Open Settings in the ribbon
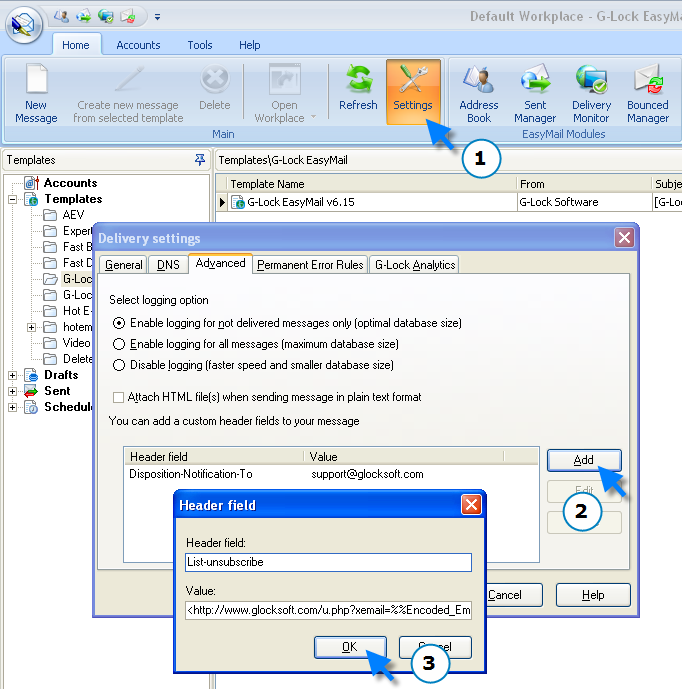The height and width of the screenshot is (689, 682). tap(413, 92)
